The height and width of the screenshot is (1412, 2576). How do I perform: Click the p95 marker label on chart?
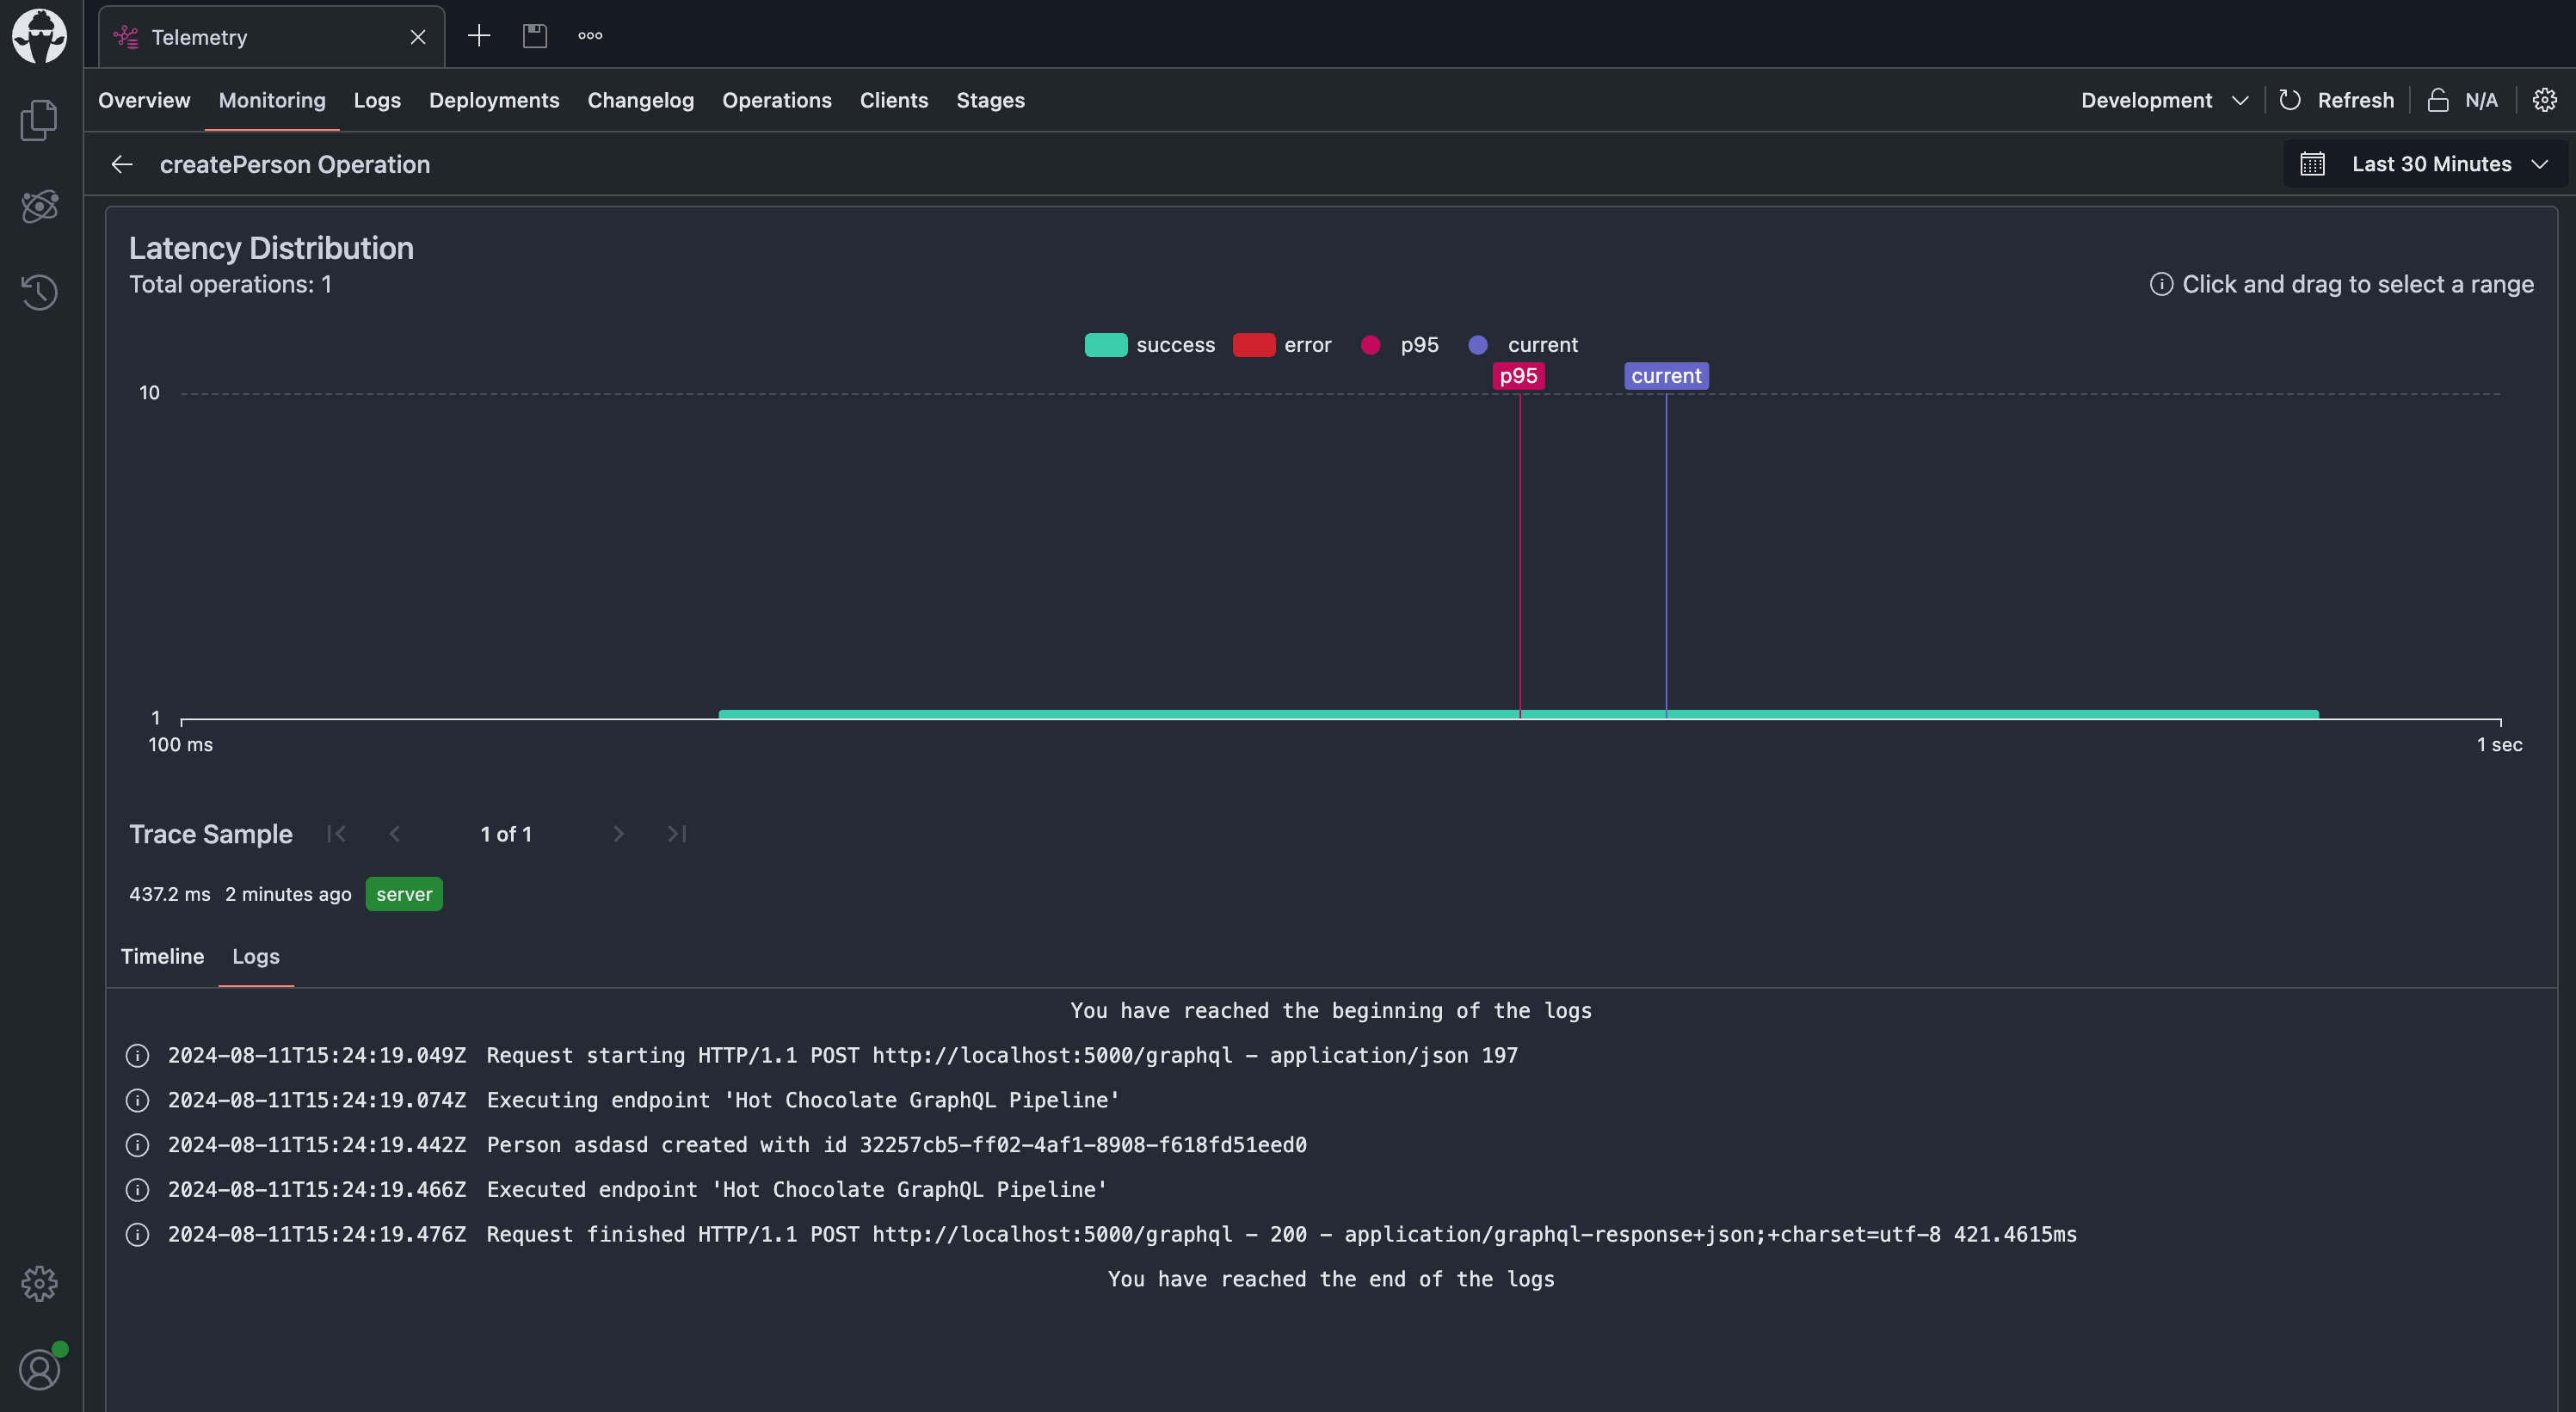click(x=1518, y=376)
